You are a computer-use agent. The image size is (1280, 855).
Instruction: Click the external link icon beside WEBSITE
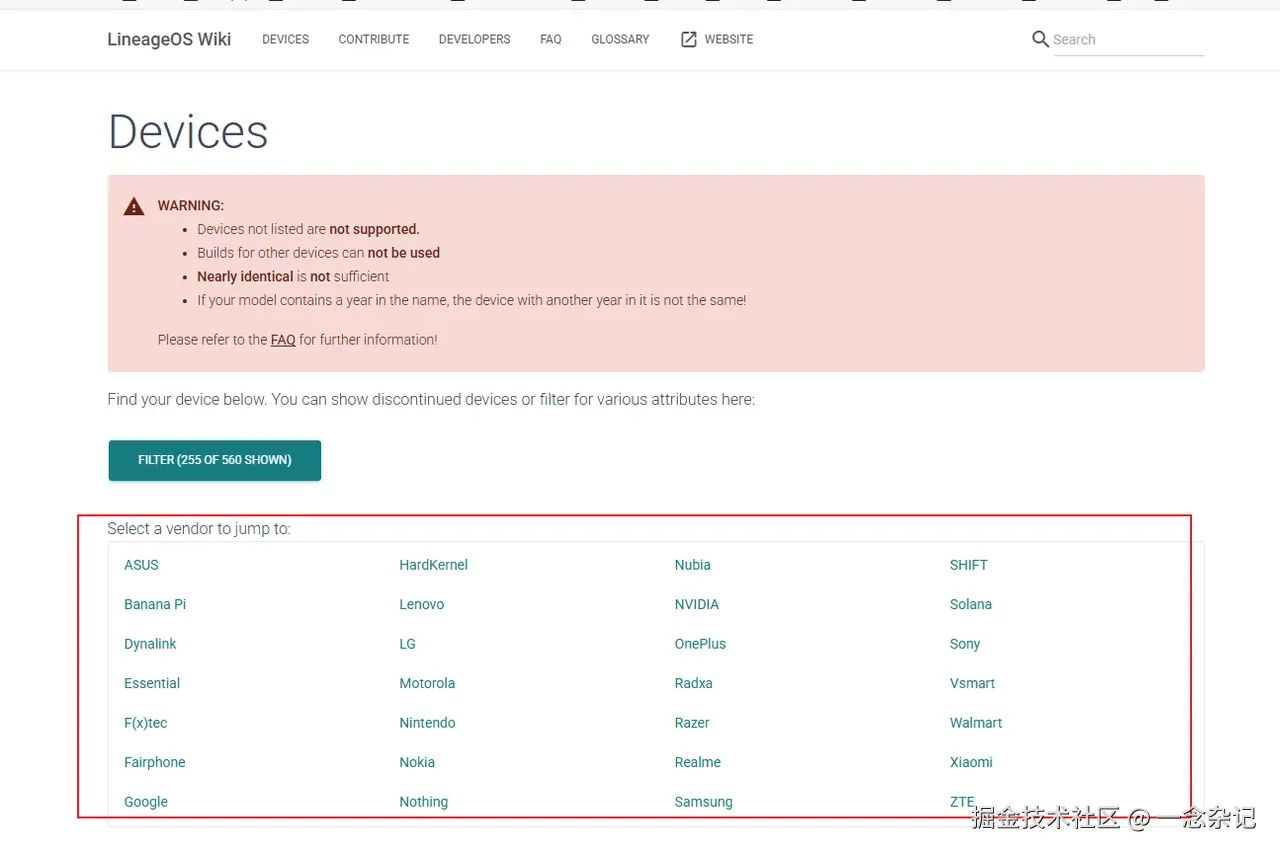click(x=688, y=39)
